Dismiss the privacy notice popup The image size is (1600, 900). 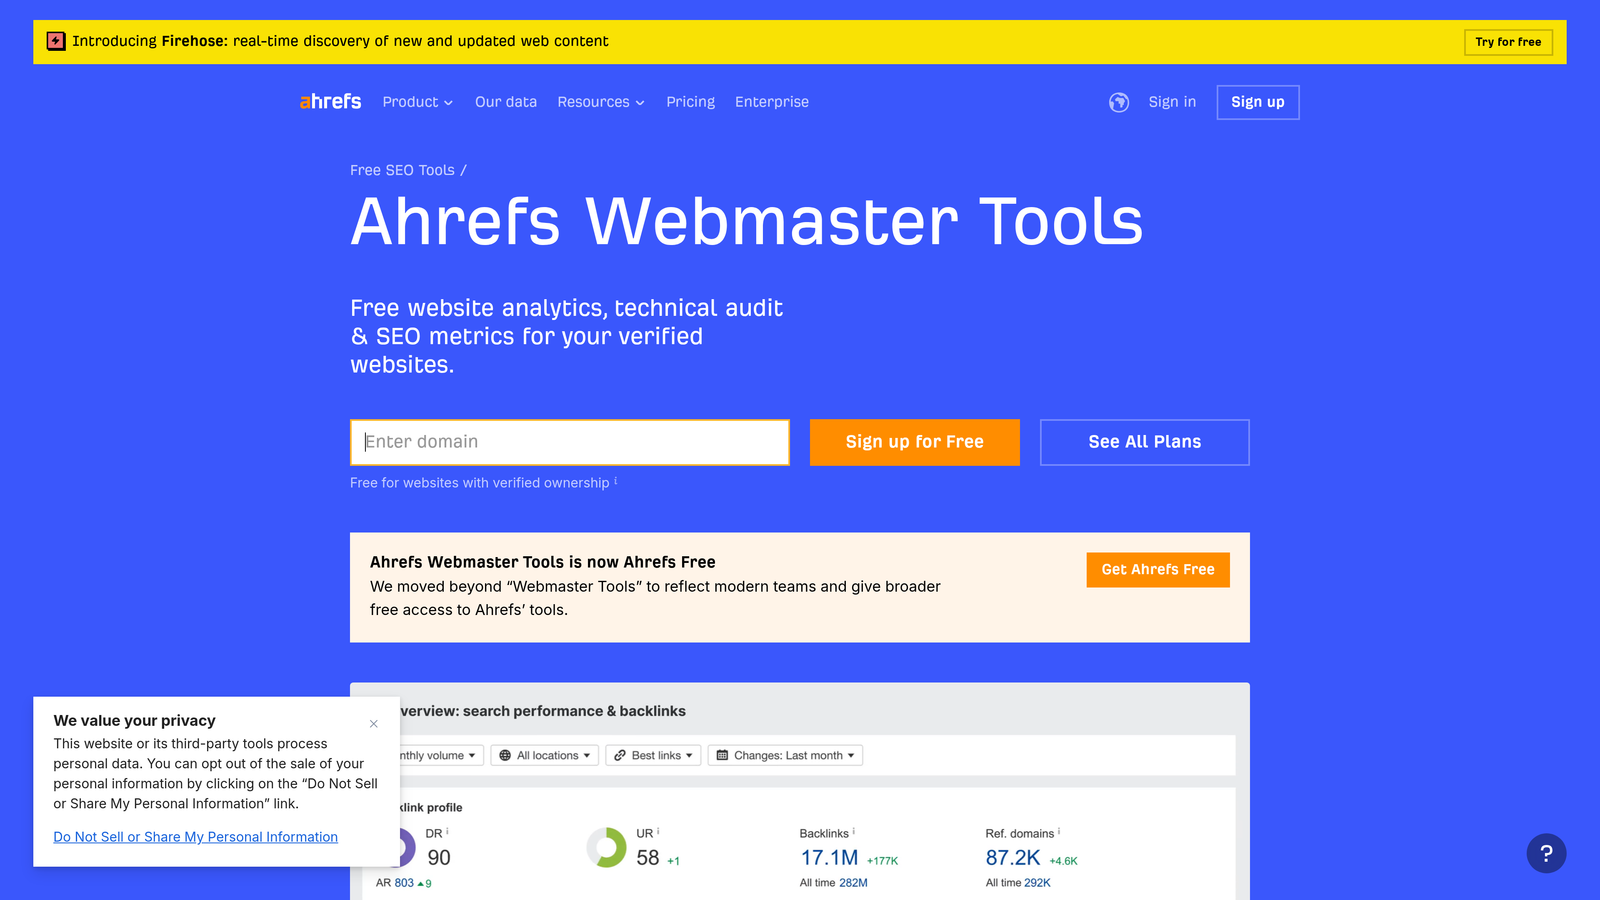[373, 723]
